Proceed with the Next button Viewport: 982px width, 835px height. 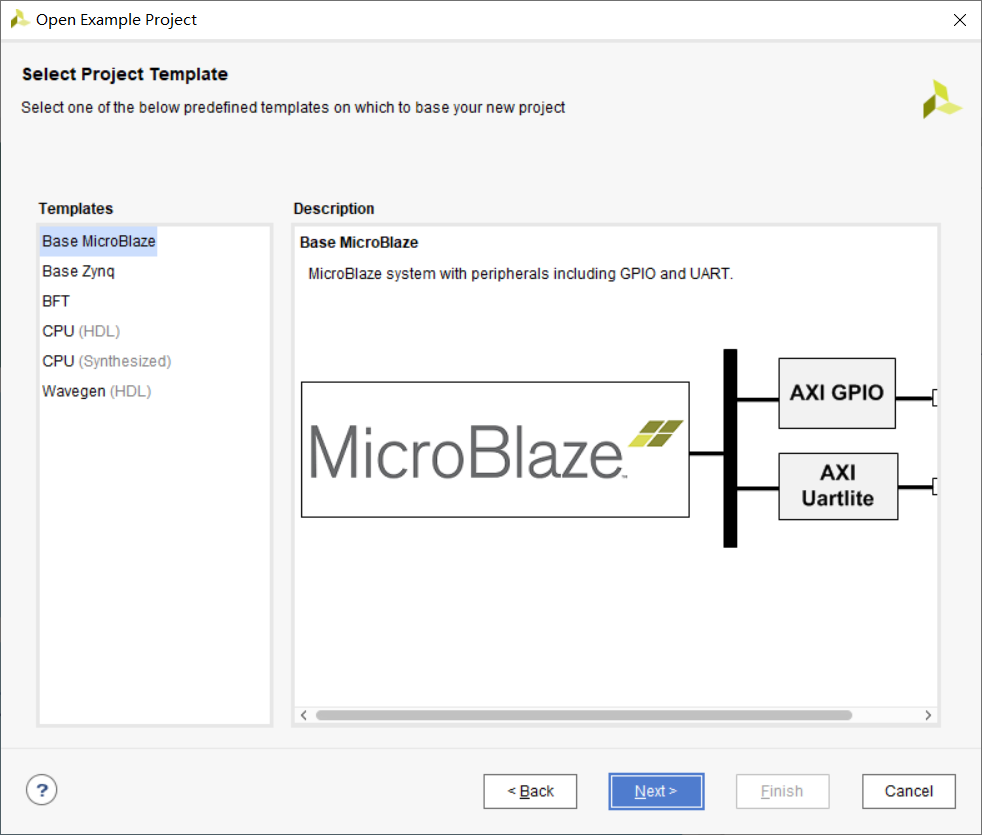tap(656, 791)
